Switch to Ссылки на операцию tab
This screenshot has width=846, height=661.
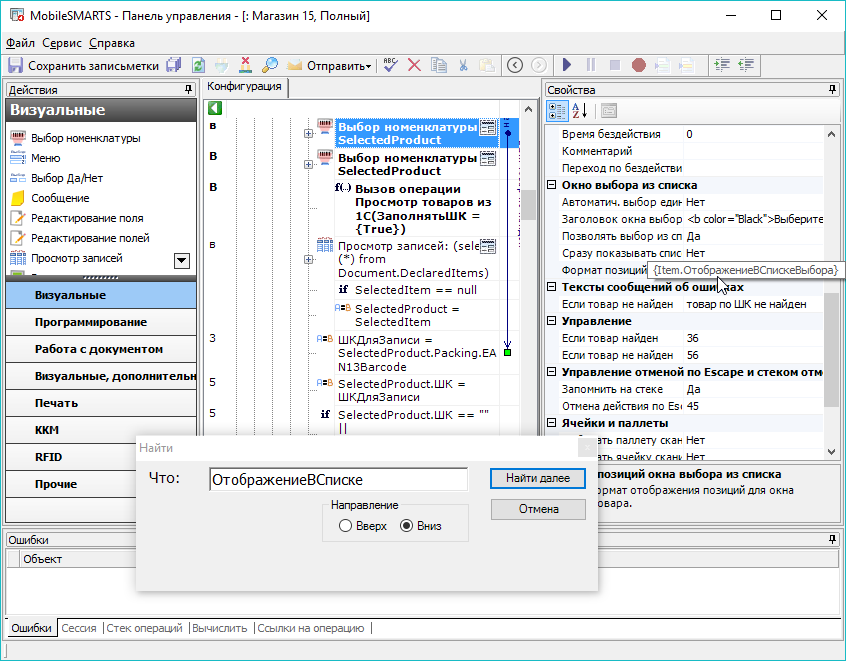[311, 628]
